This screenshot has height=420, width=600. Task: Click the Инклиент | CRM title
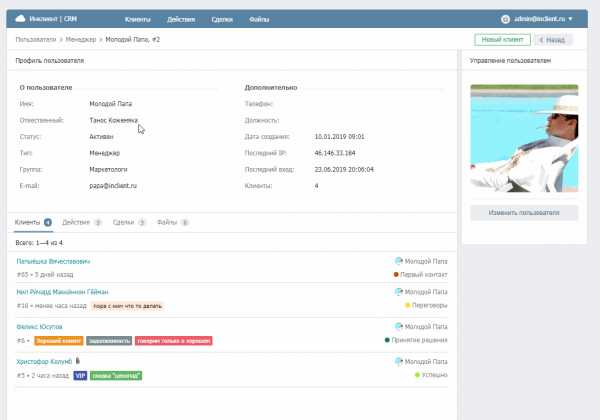[53, 19]
